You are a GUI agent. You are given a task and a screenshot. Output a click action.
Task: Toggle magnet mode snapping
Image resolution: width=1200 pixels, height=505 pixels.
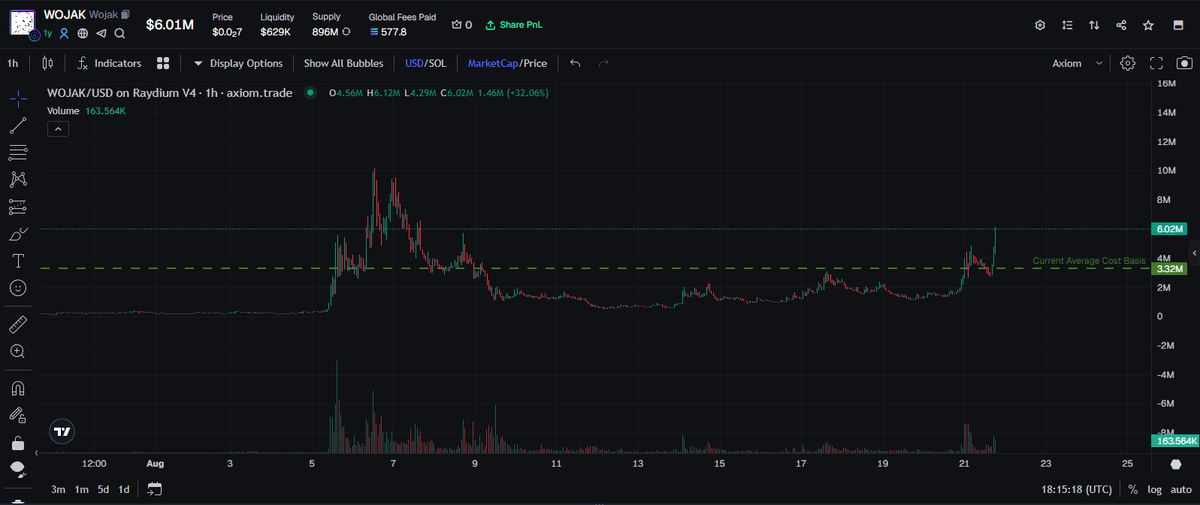click(x=18, y=388)
